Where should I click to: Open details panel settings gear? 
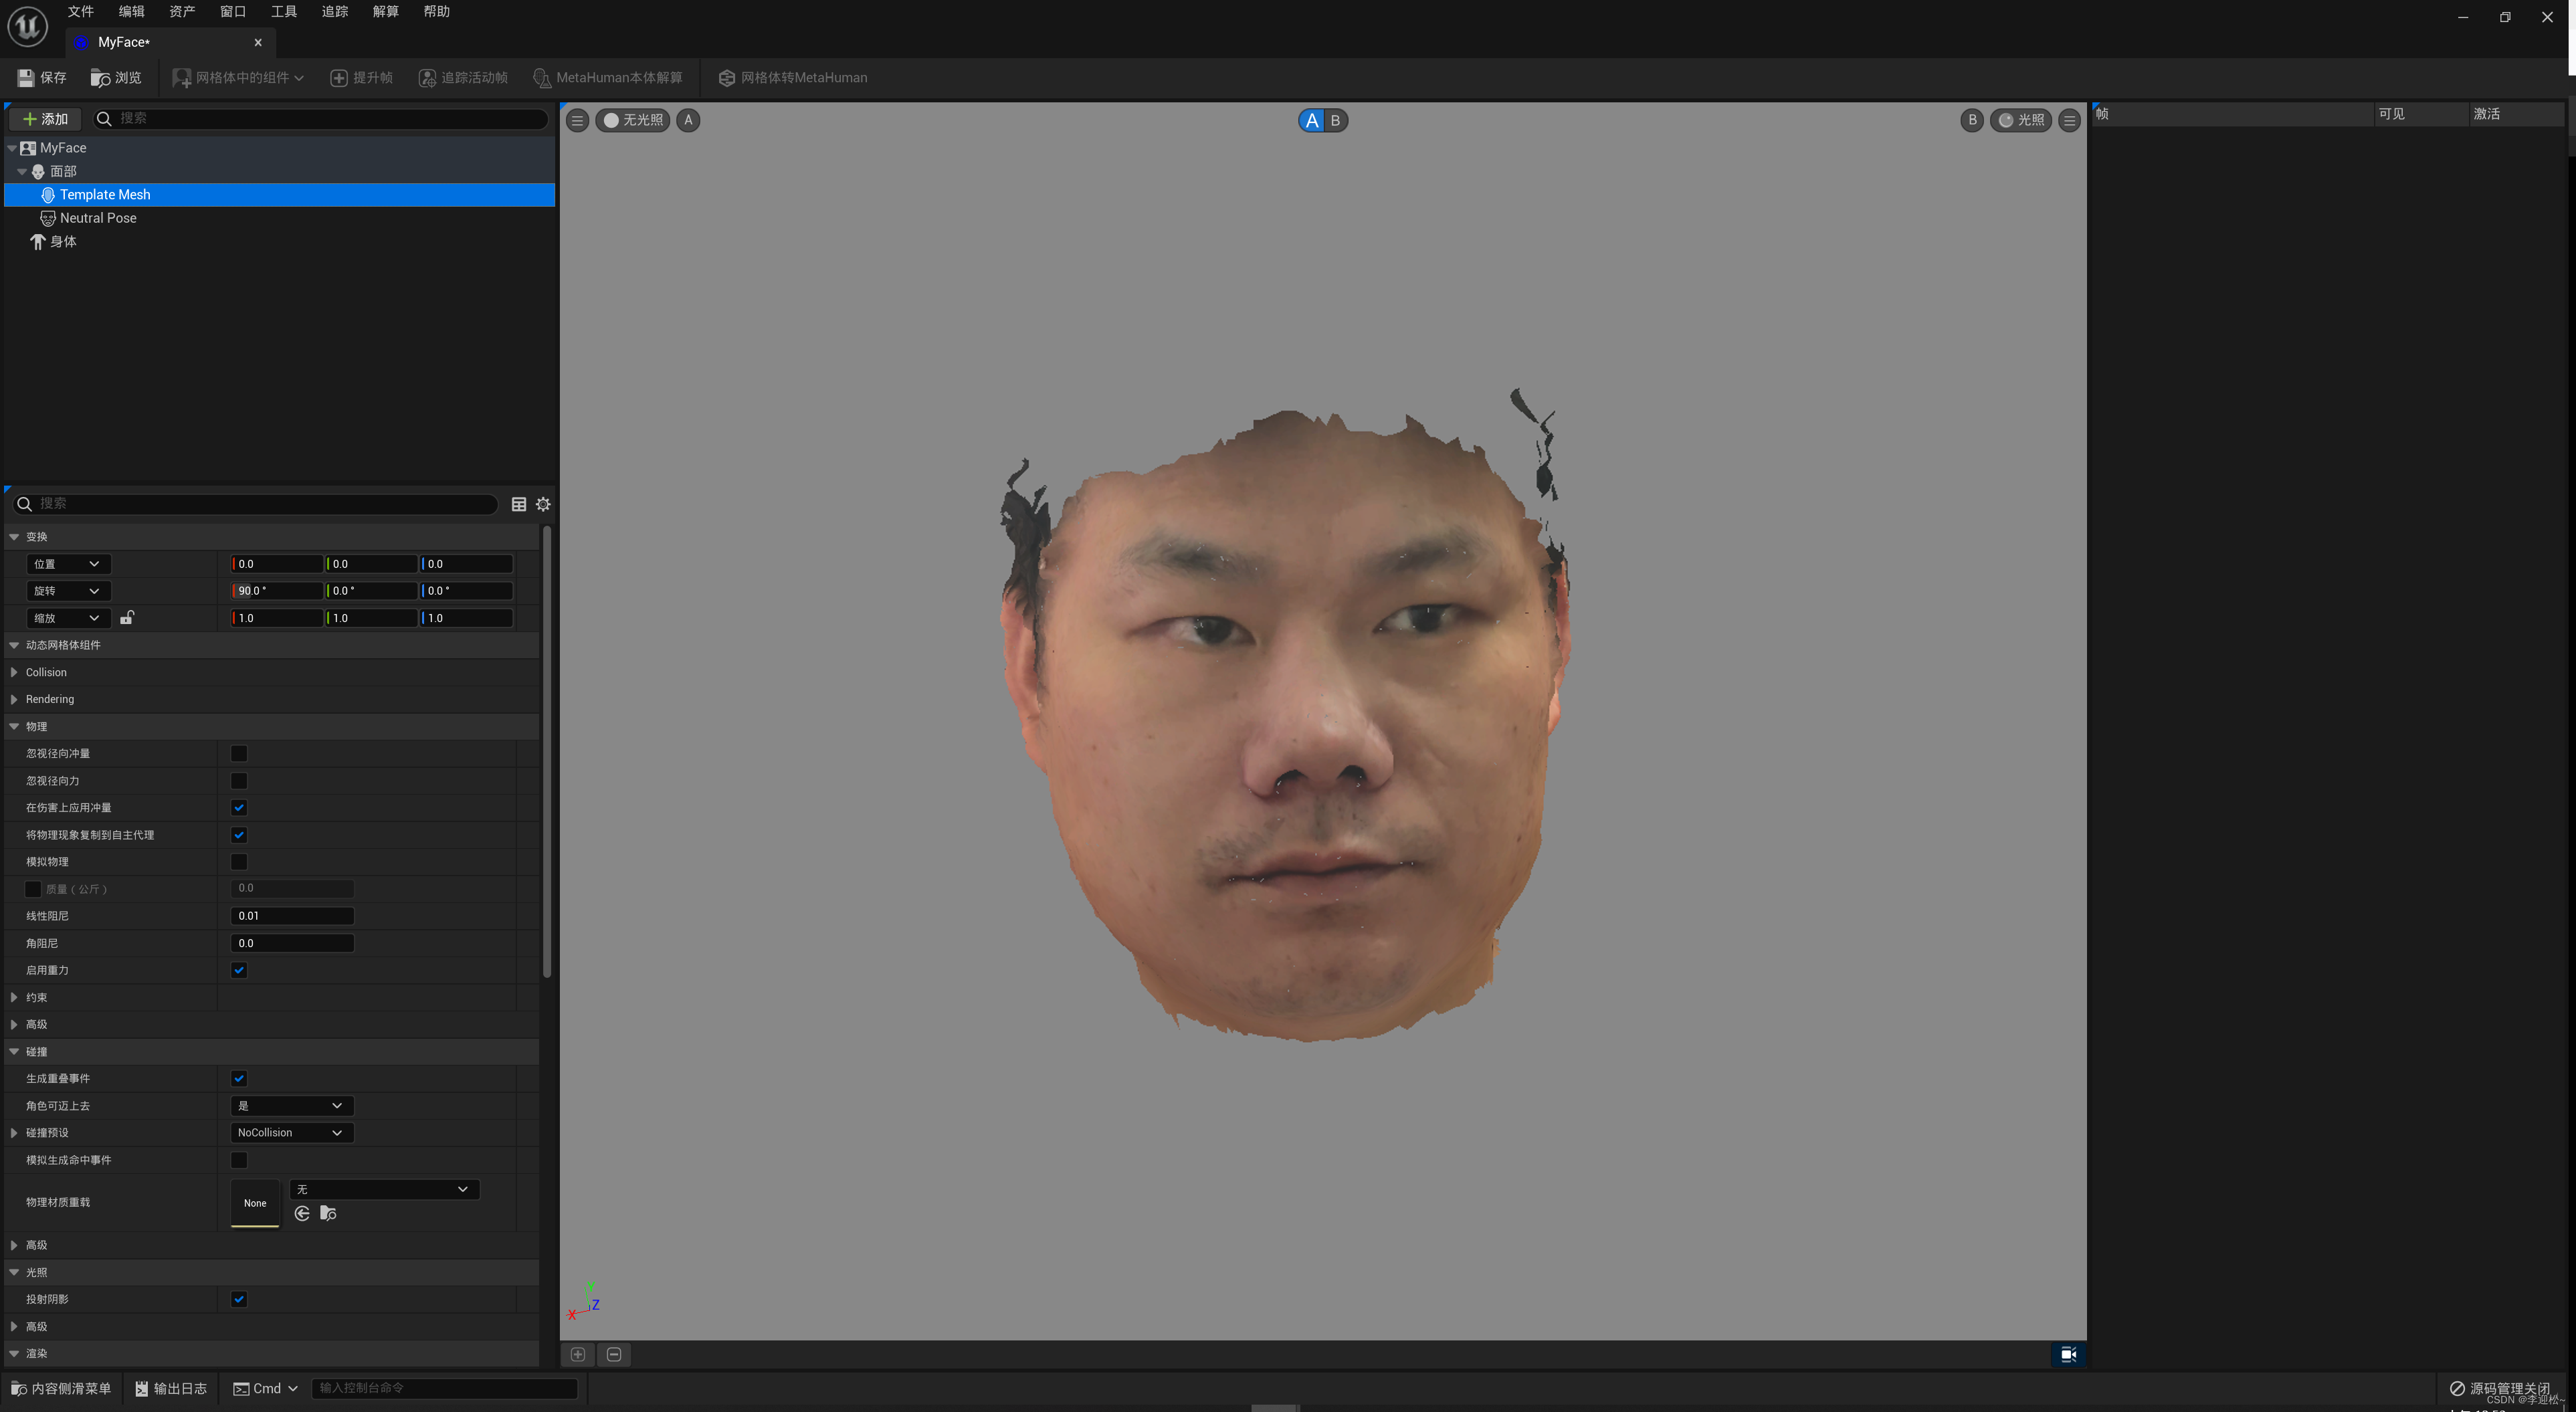pos(543,504)
